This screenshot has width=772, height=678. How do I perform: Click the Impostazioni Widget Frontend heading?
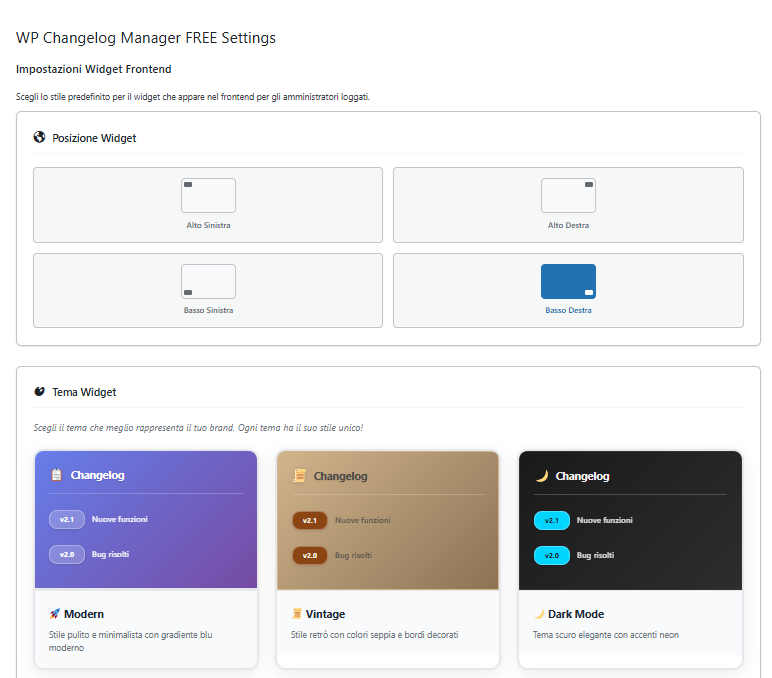coord(94,69)
